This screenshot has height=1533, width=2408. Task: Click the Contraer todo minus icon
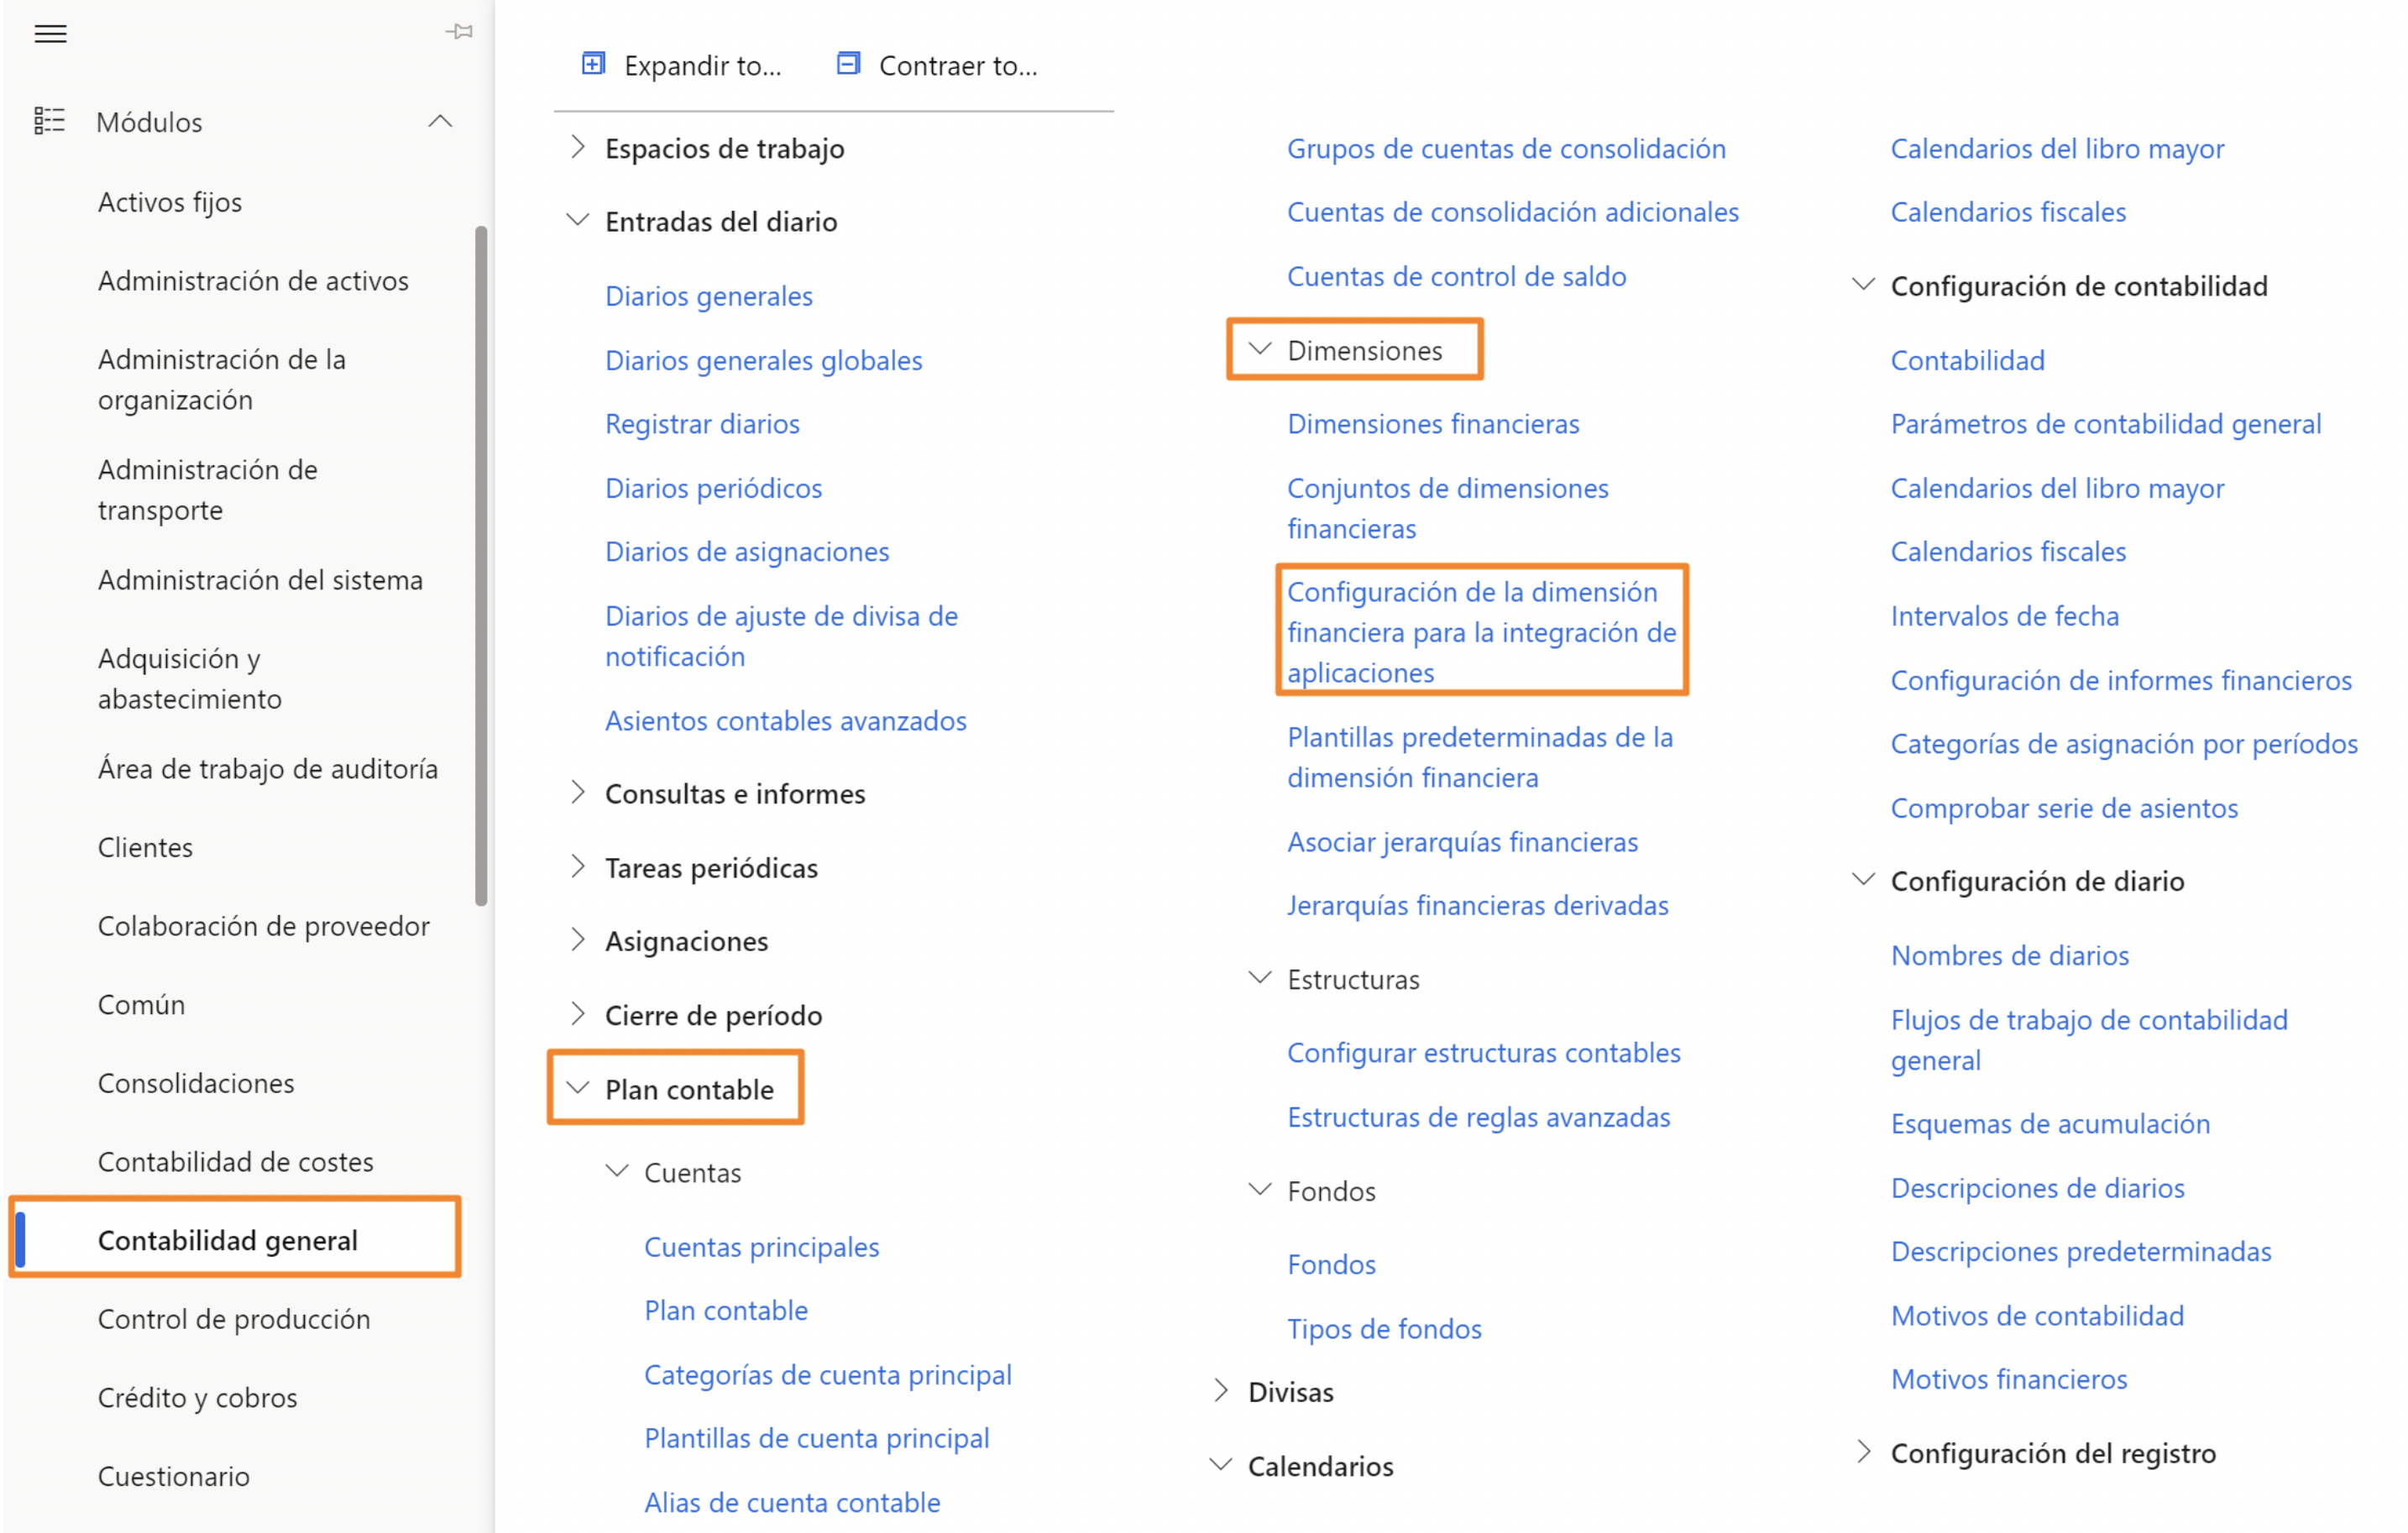click(x=848, y=64)
